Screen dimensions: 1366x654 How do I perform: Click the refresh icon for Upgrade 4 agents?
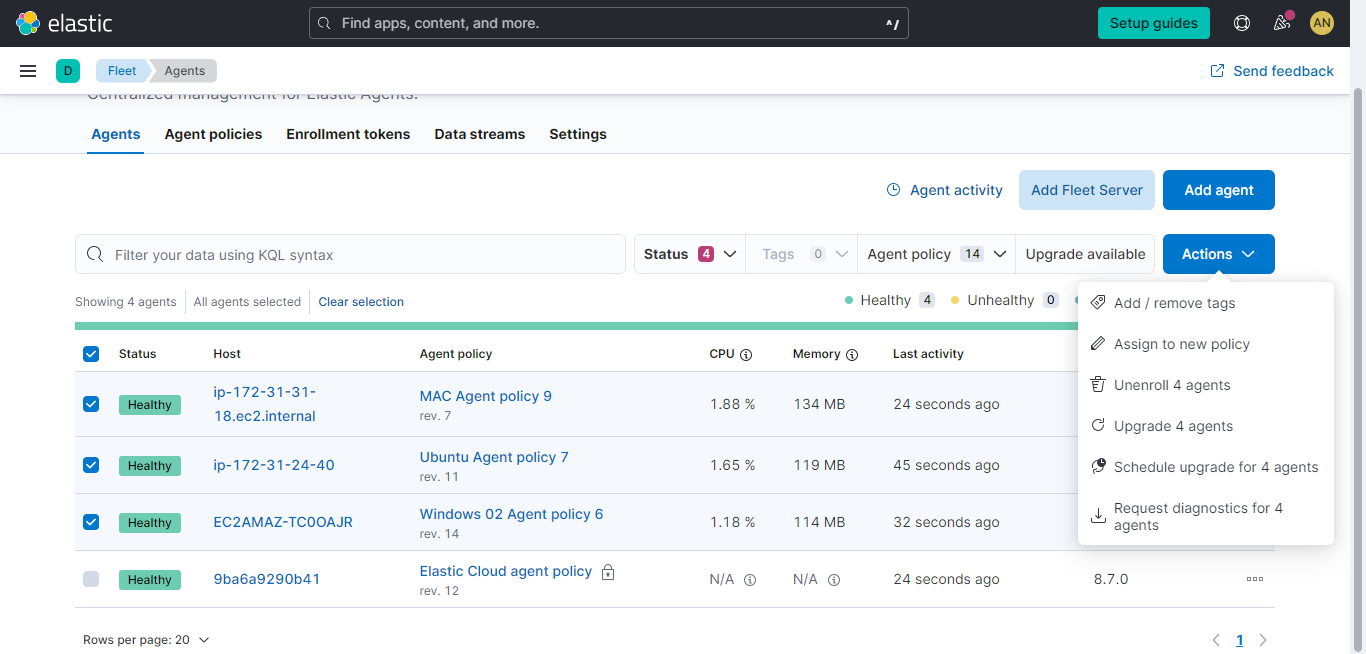pos(1097,426)
